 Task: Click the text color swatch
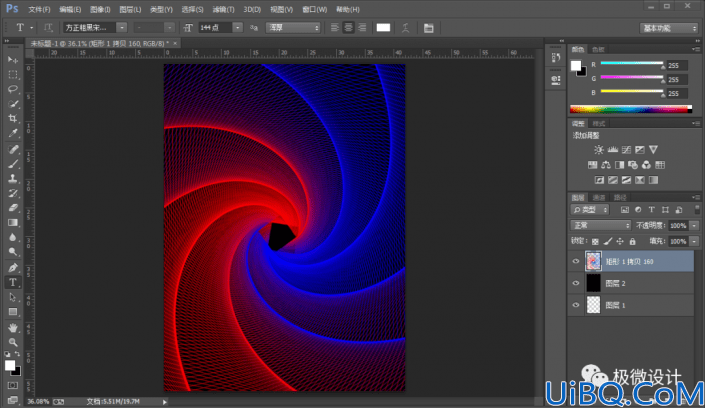383,28
